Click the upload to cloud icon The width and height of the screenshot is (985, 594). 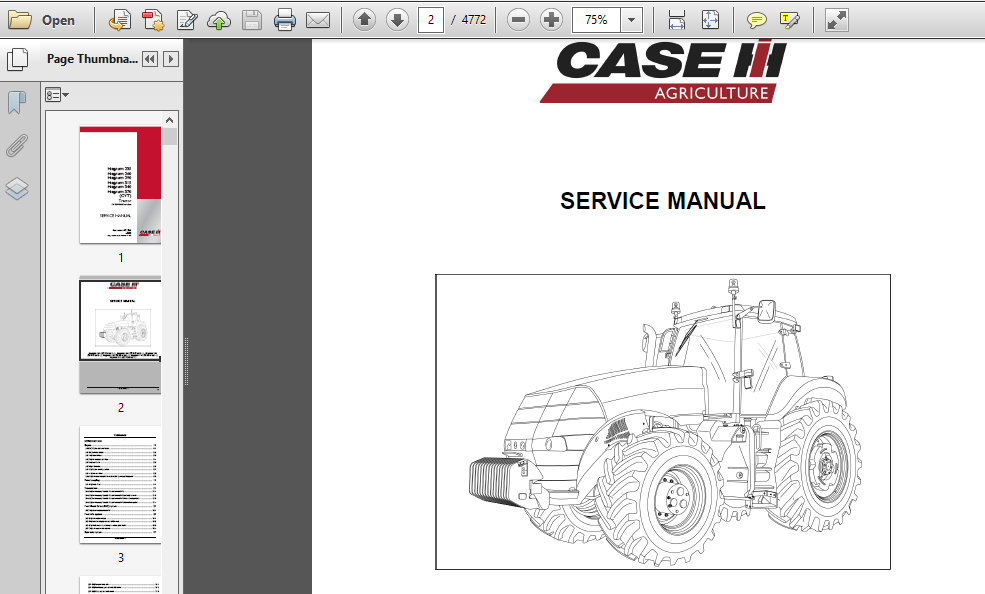(x=219, y=20)
